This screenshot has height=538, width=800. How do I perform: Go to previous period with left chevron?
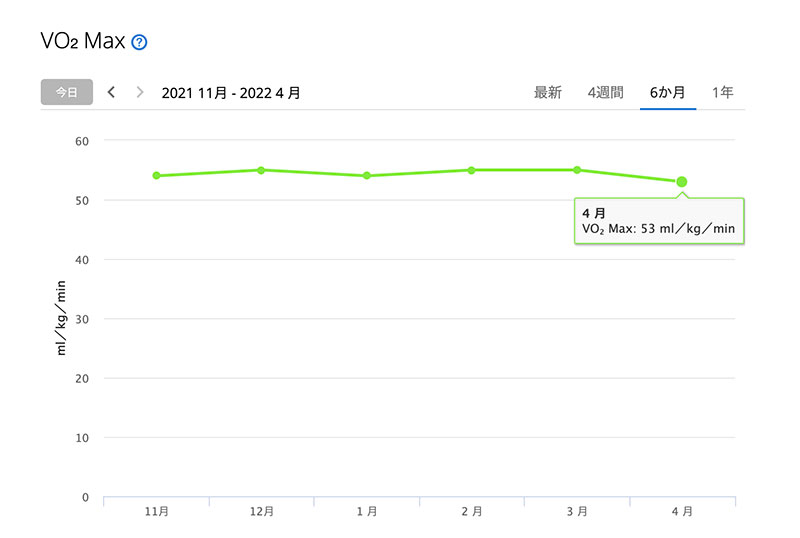[111, 92]
